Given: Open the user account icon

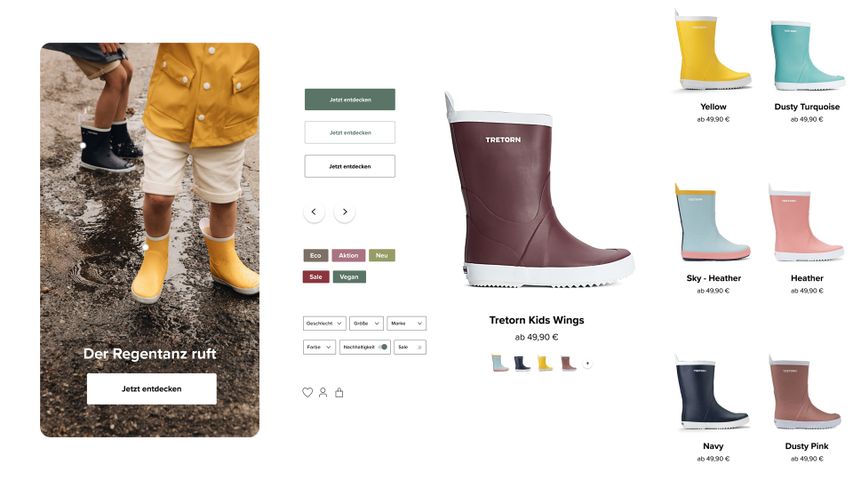Looking at the screenshot, I should pos(323,392).
